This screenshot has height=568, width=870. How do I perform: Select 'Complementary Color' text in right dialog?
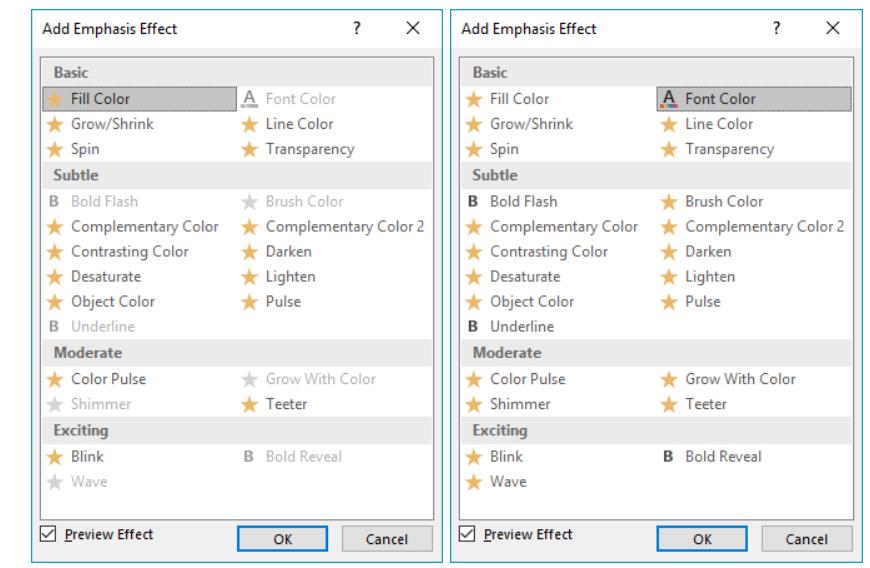(564, 226)
